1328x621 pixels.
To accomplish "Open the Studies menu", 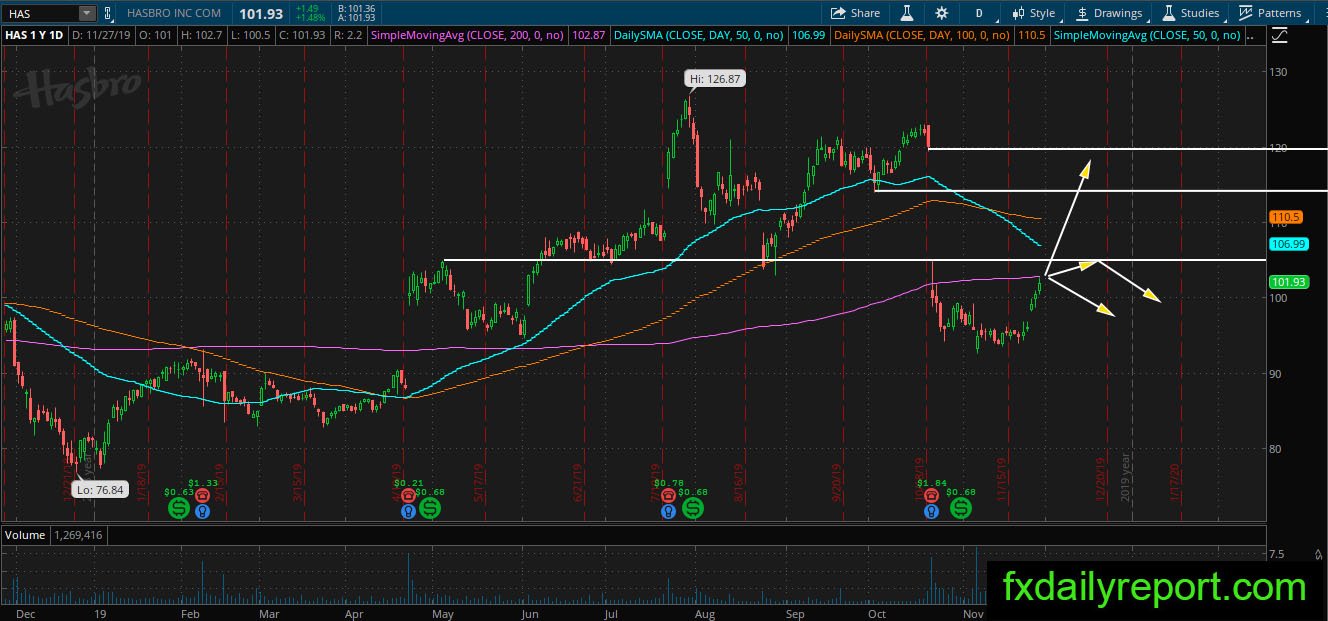I will [x=1190, y=13].
